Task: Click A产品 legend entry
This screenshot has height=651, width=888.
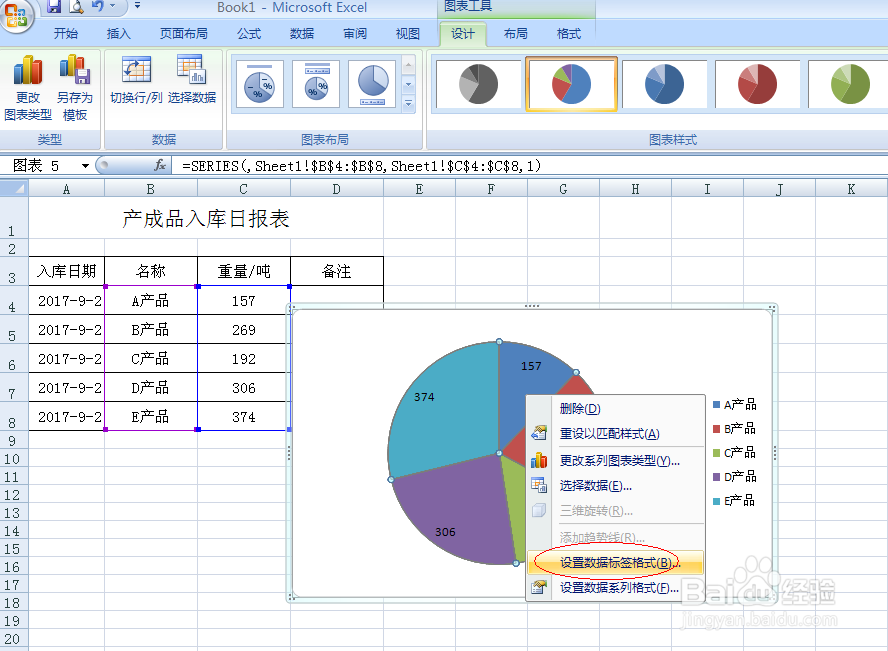Action: click(735, 404)
